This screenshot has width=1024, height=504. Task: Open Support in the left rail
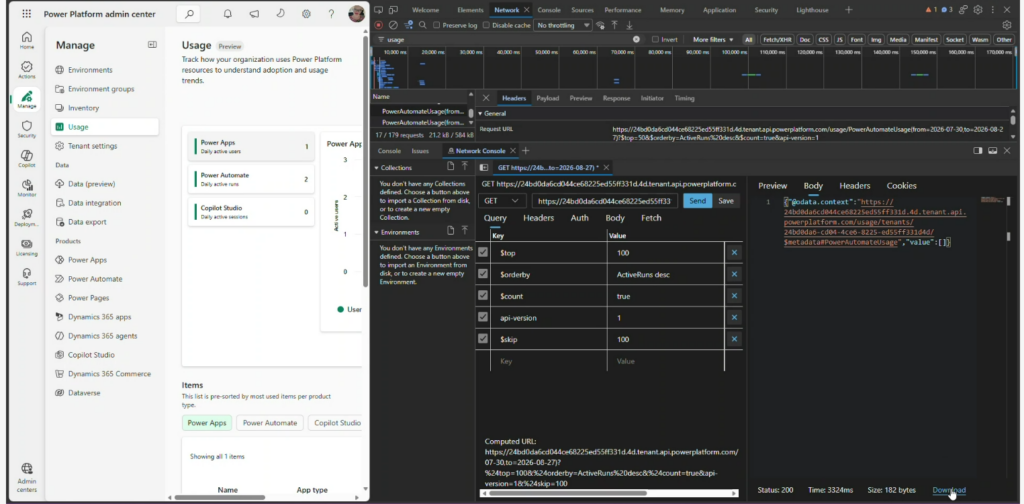[27, 277]
